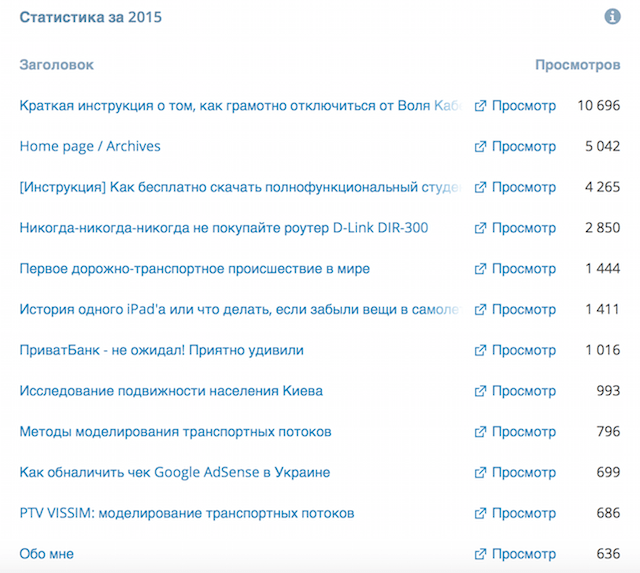Image resolution: width=640 pixels, height=573 pixels.
Task: Click Просмотр for Первое дорожно-транспортное происшествие
Action: click(523, 269)
